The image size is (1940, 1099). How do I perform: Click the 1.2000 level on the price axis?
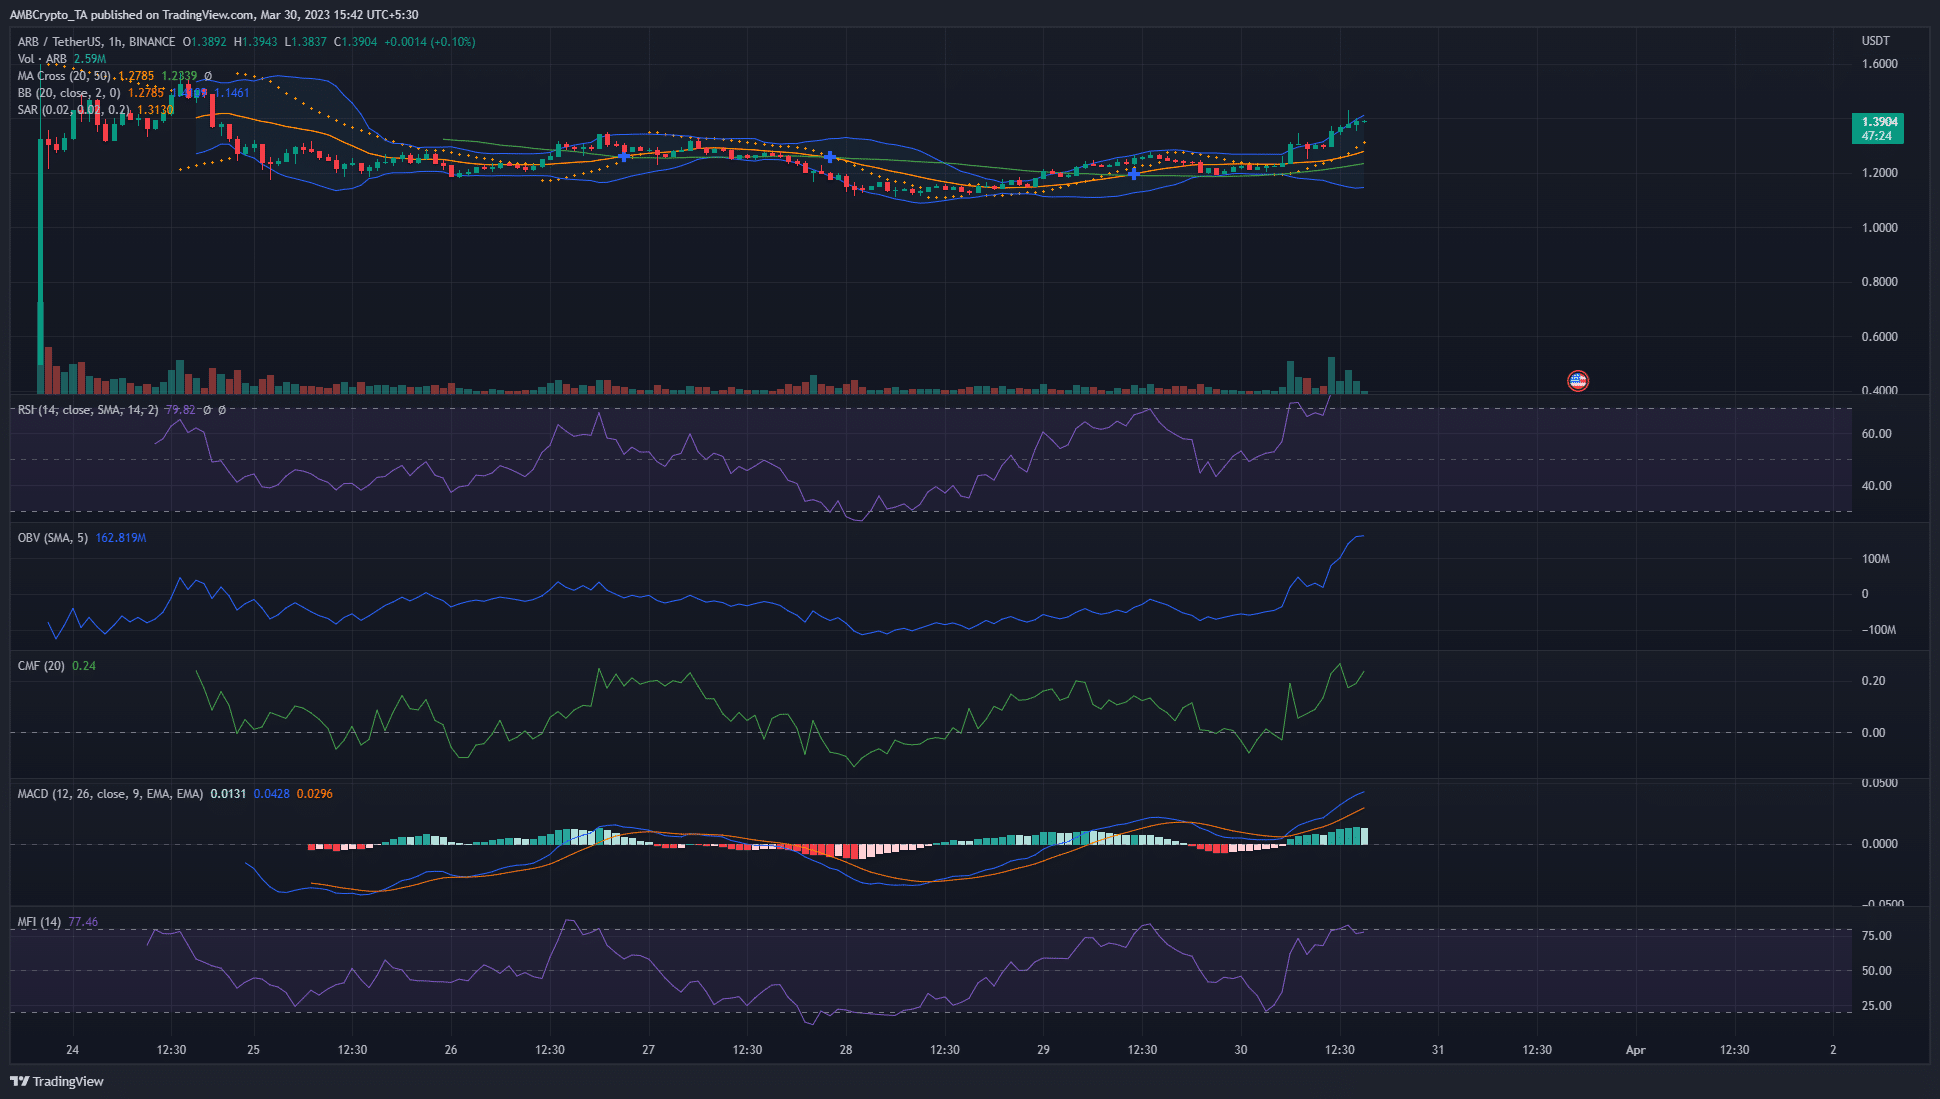(x=1880, y=172)
